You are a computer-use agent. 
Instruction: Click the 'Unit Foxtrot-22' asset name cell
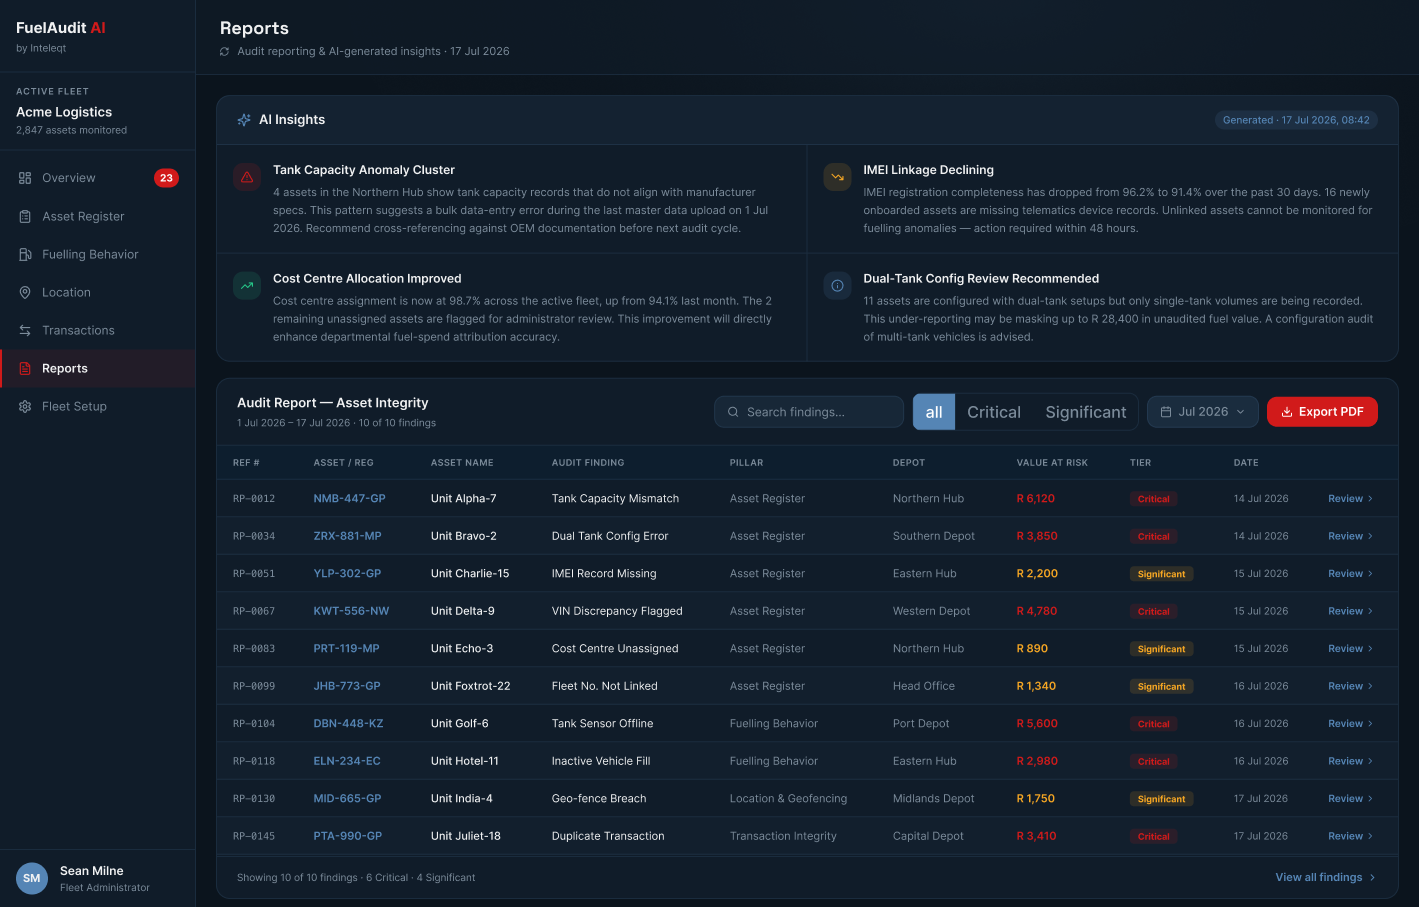[470, 686]
